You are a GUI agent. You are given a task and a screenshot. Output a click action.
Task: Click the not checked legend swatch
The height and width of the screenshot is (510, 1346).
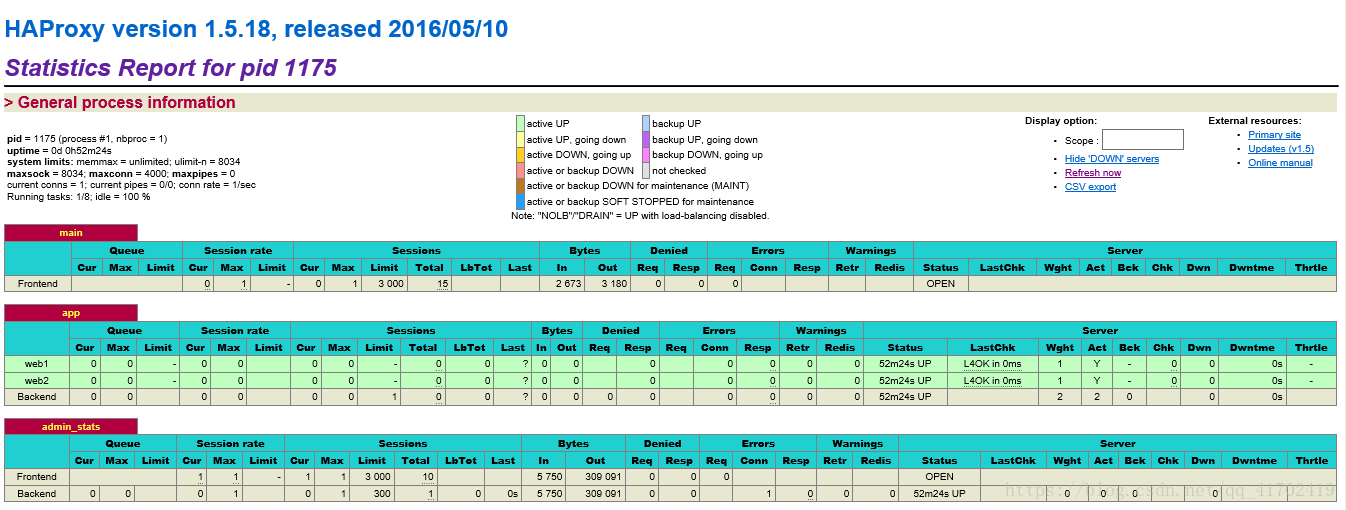pyautogui.click(x=646, y=171)
